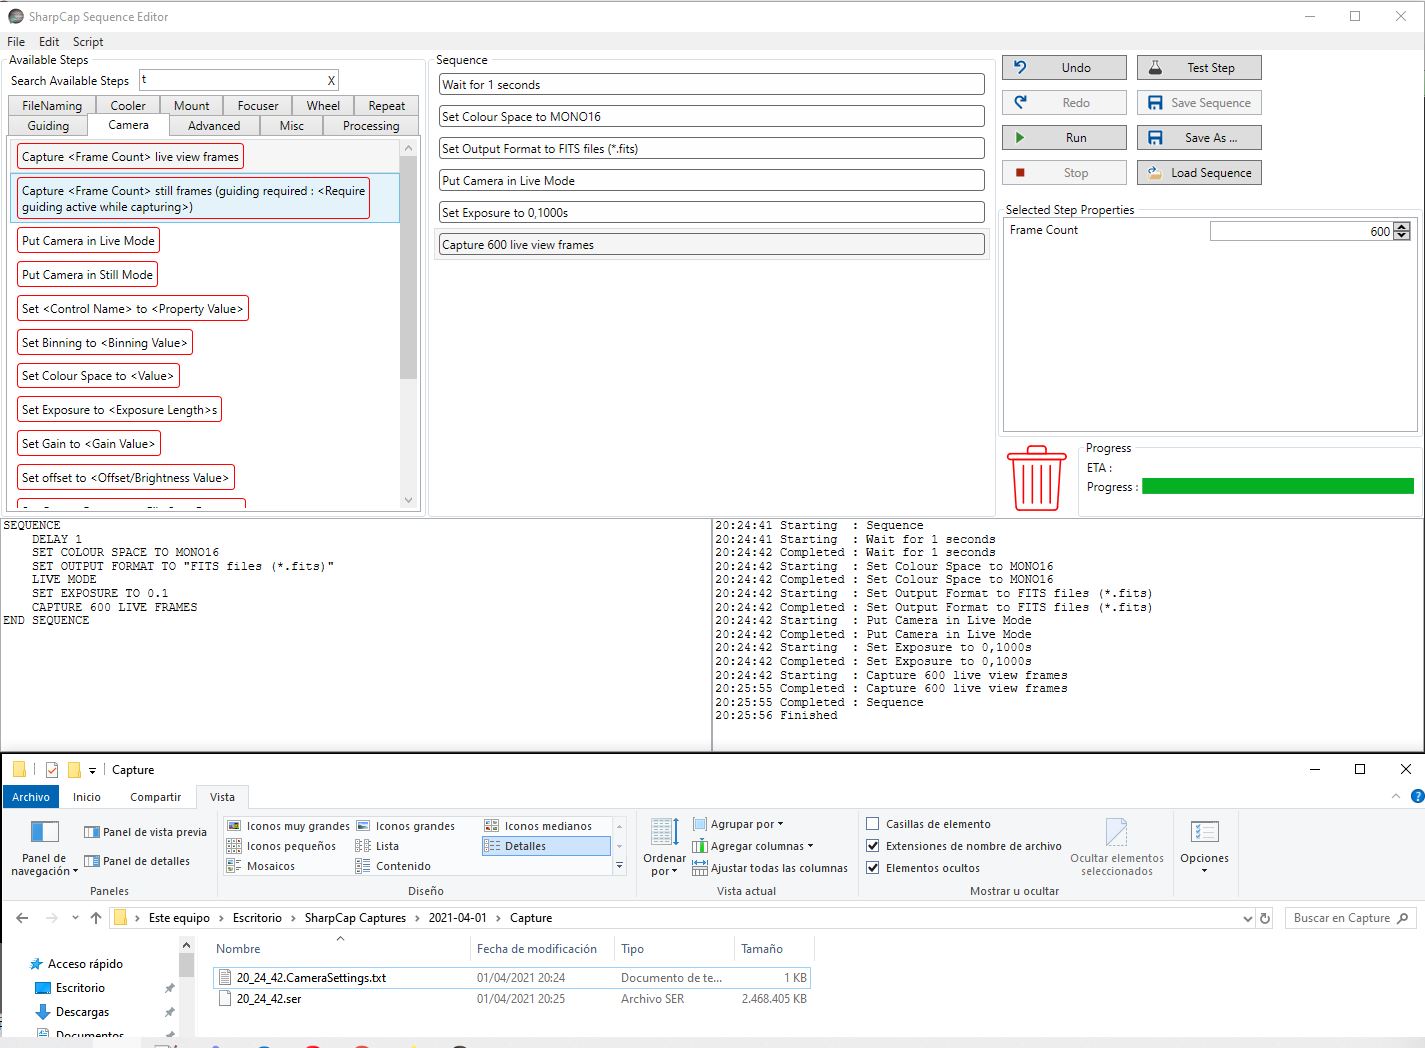Select 'Set Exposure to 0,1000s' sequence step
This screenshot has height=1048, width=1425.
(712, 213)
